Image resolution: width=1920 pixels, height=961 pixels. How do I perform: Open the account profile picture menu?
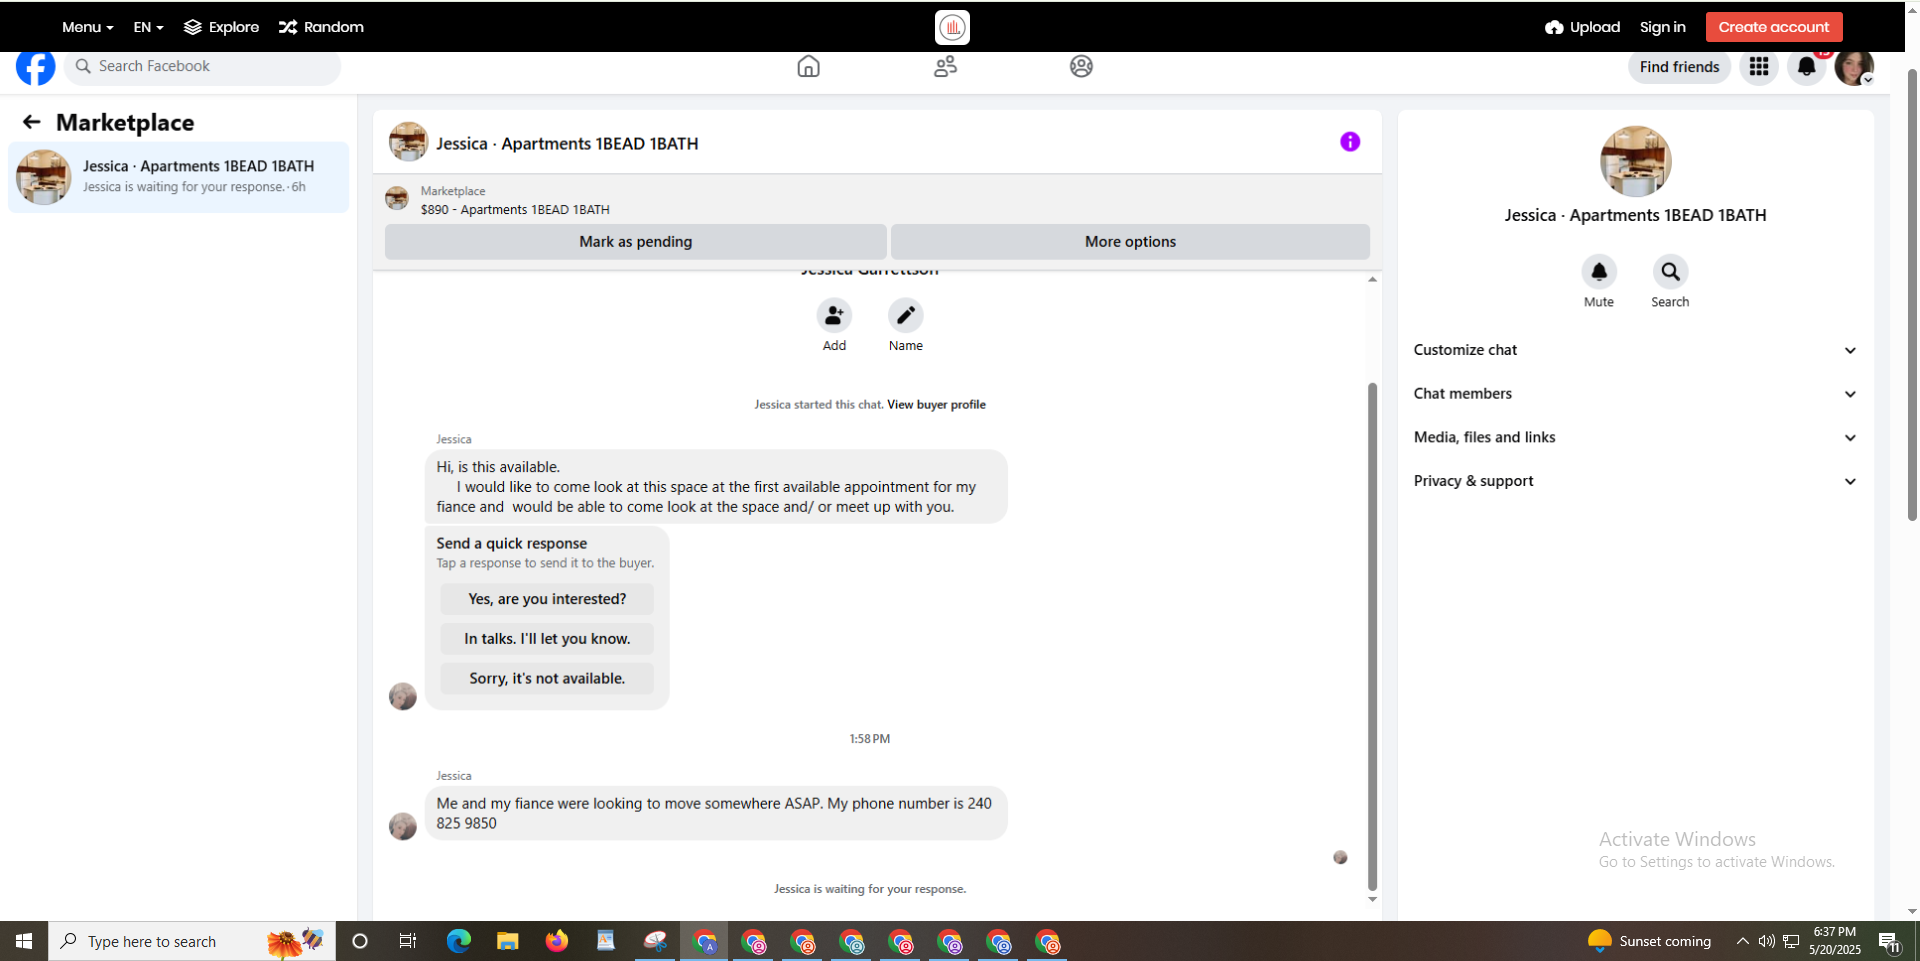pyautogui.click(x=1854, y=67)
